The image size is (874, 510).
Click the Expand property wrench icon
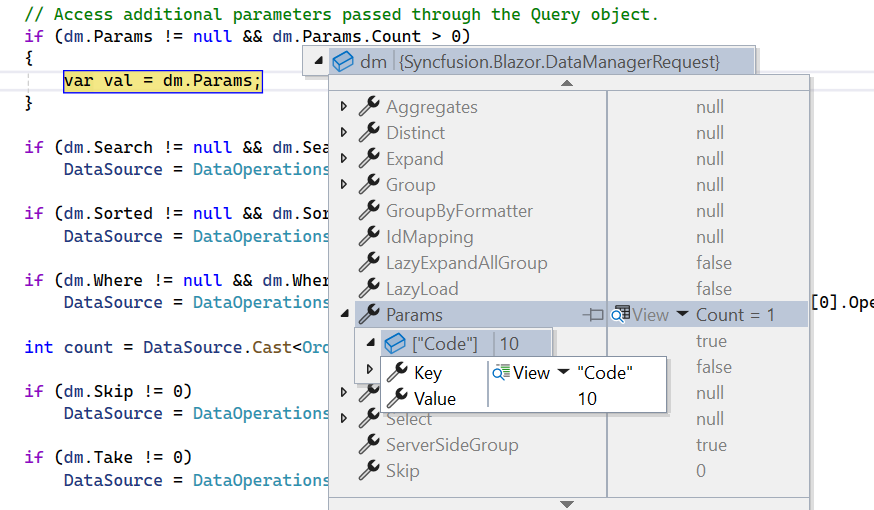(369, 158)
